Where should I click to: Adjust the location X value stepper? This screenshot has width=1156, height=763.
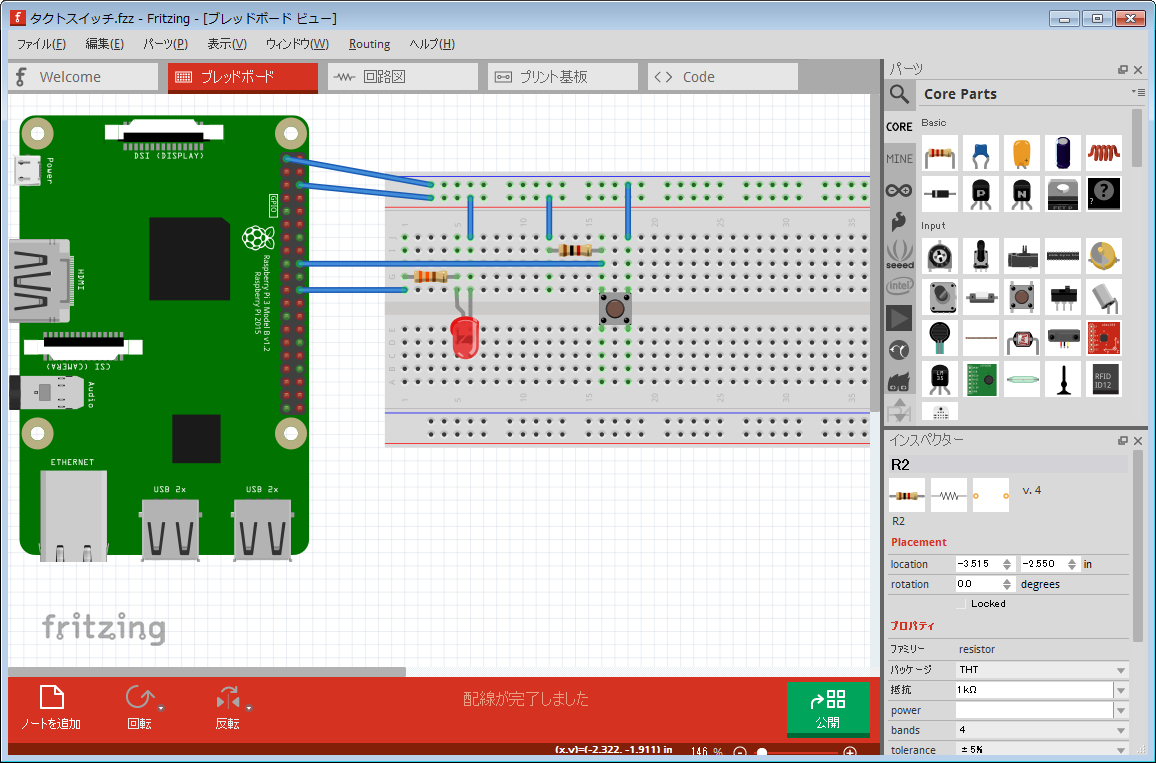point(1007,564)
